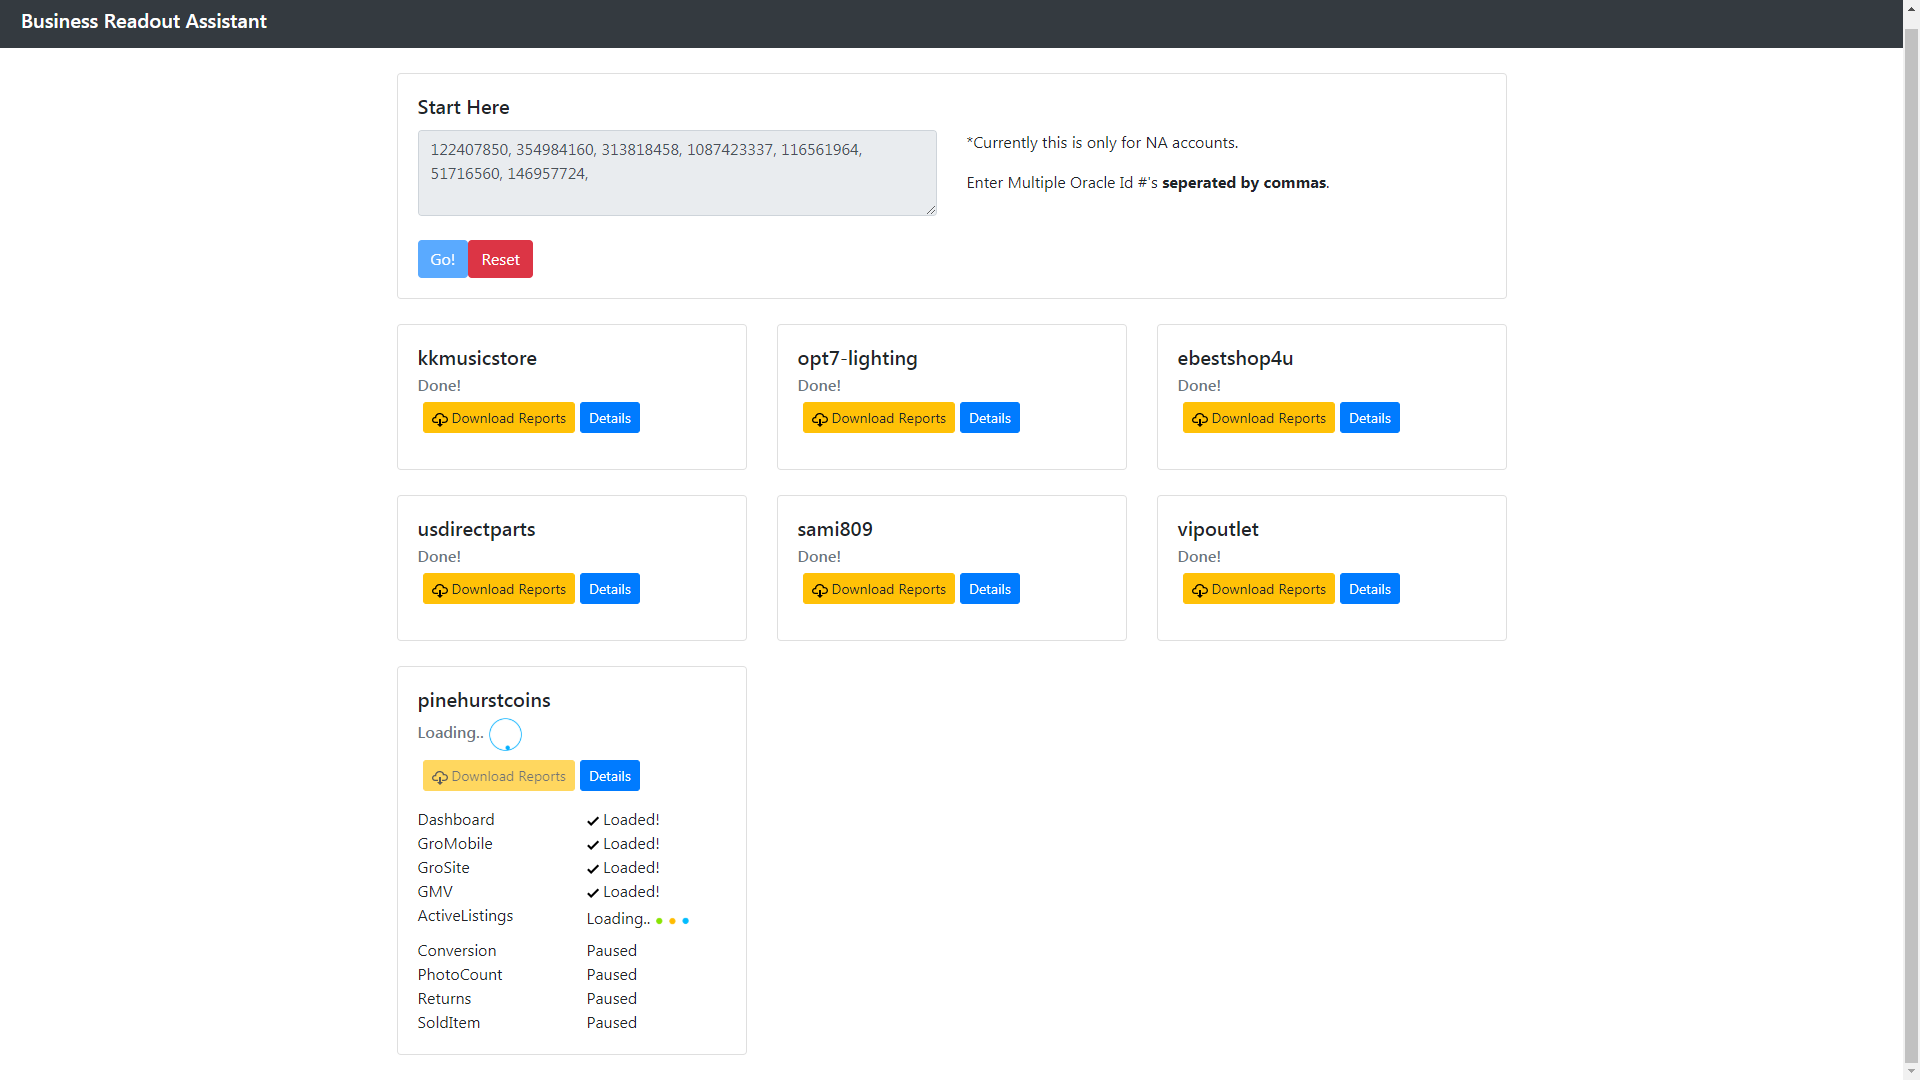Screen dimensions: 1920x1080
Task: Click ActiveListings loading dots indicator
Action: tap(672, 920)
